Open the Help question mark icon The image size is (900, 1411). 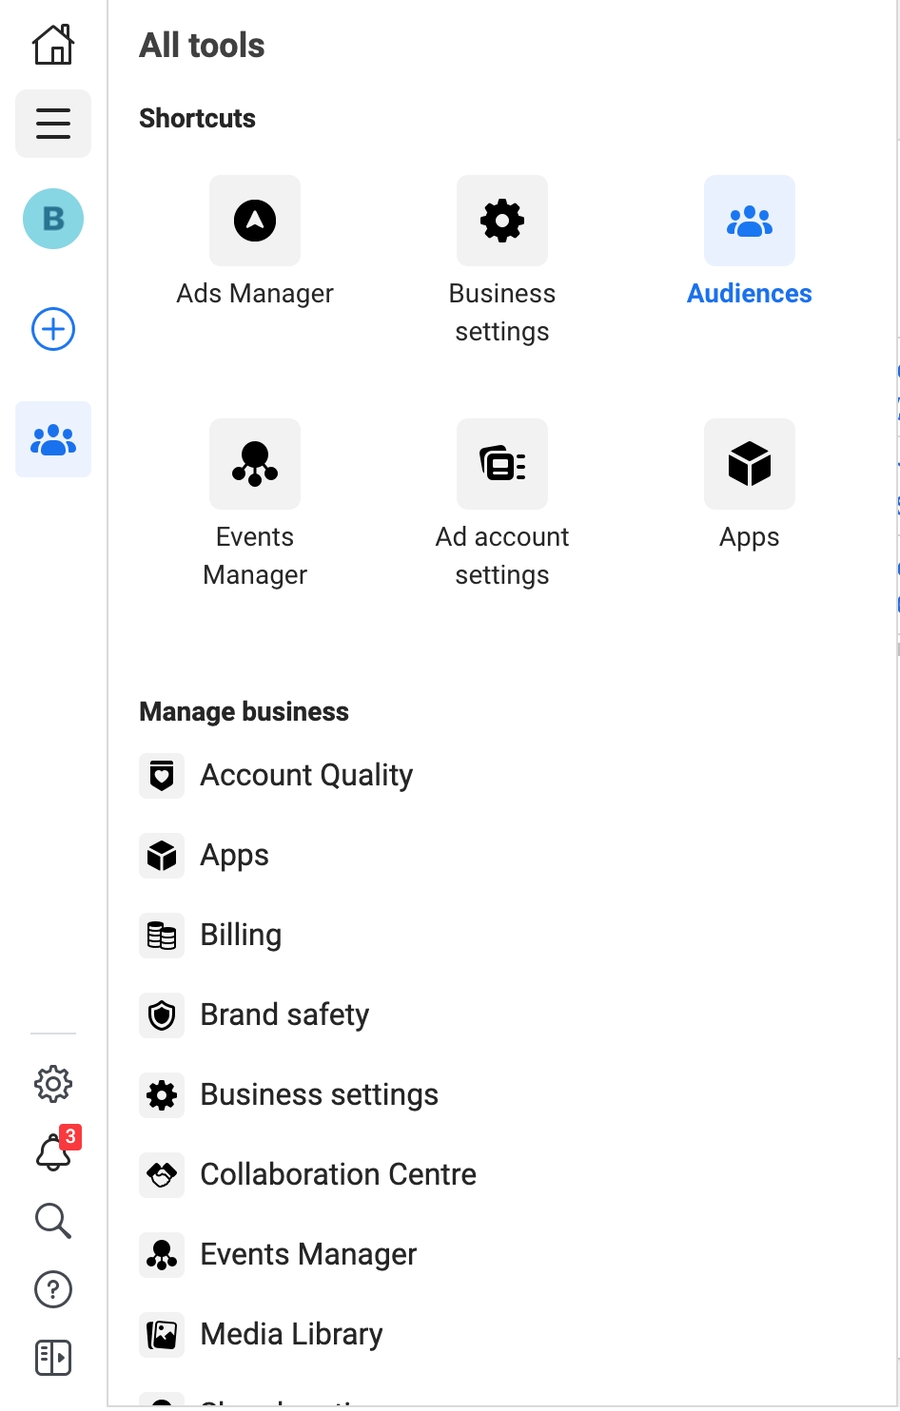(53, 1290)
